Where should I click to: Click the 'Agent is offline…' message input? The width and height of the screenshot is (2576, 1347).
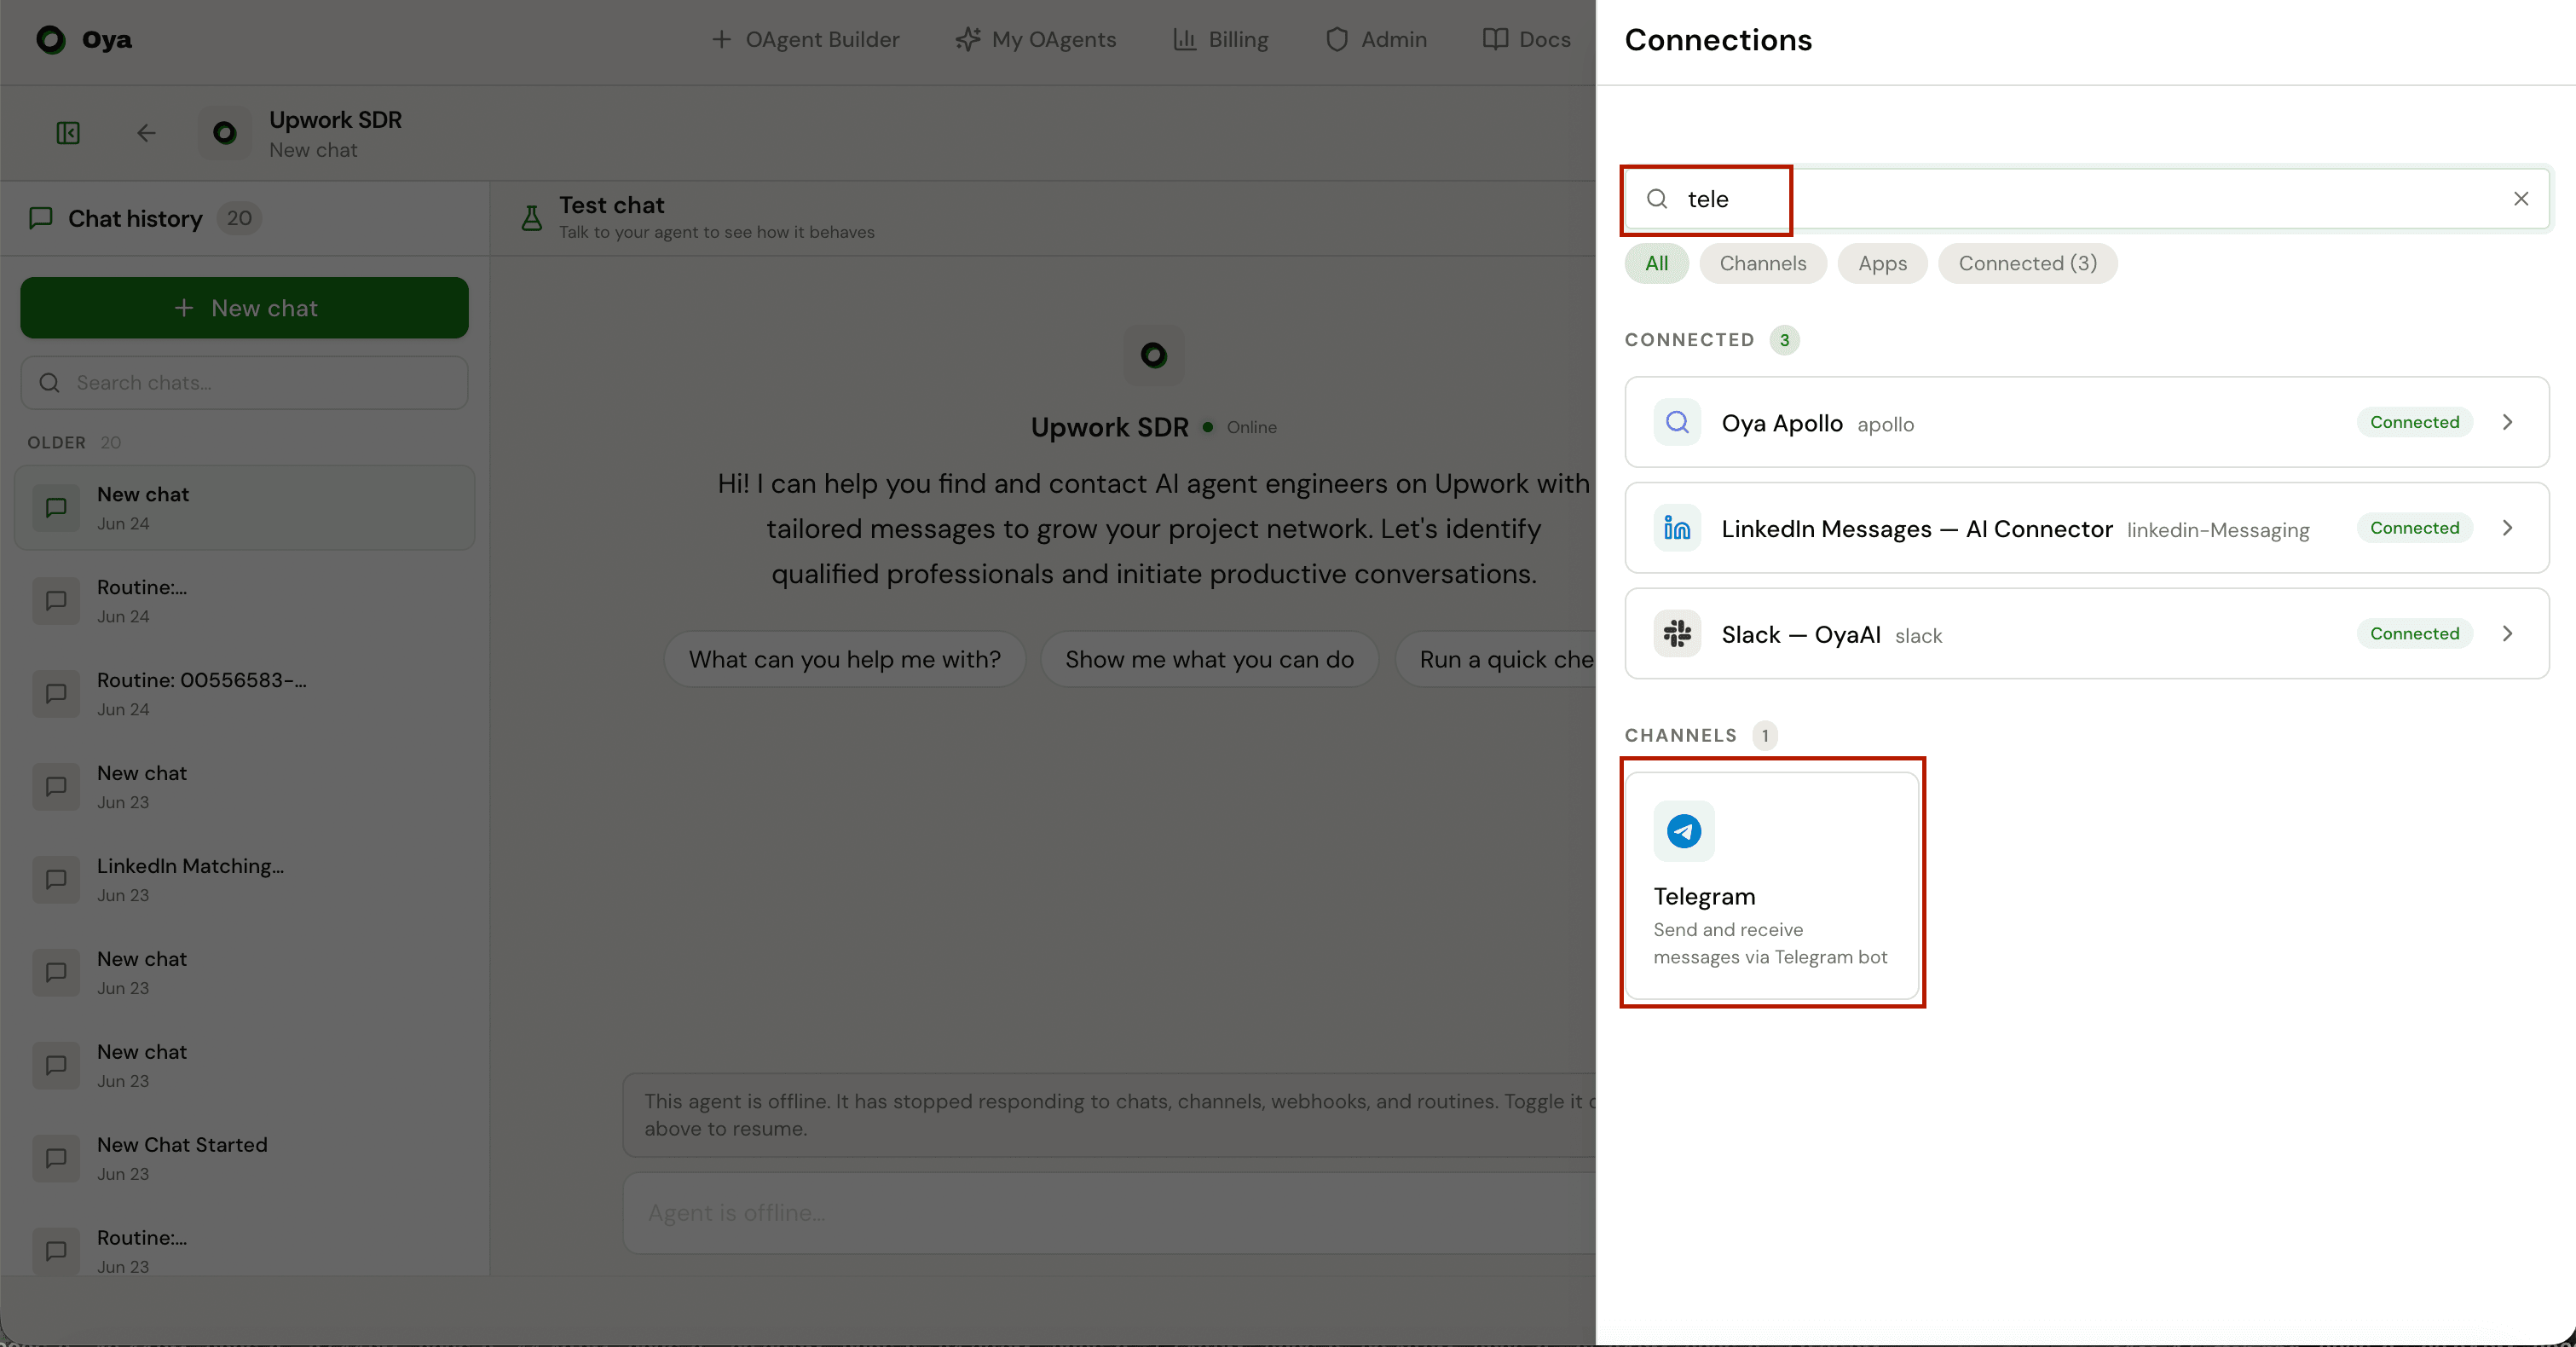coord(1110,1213)
